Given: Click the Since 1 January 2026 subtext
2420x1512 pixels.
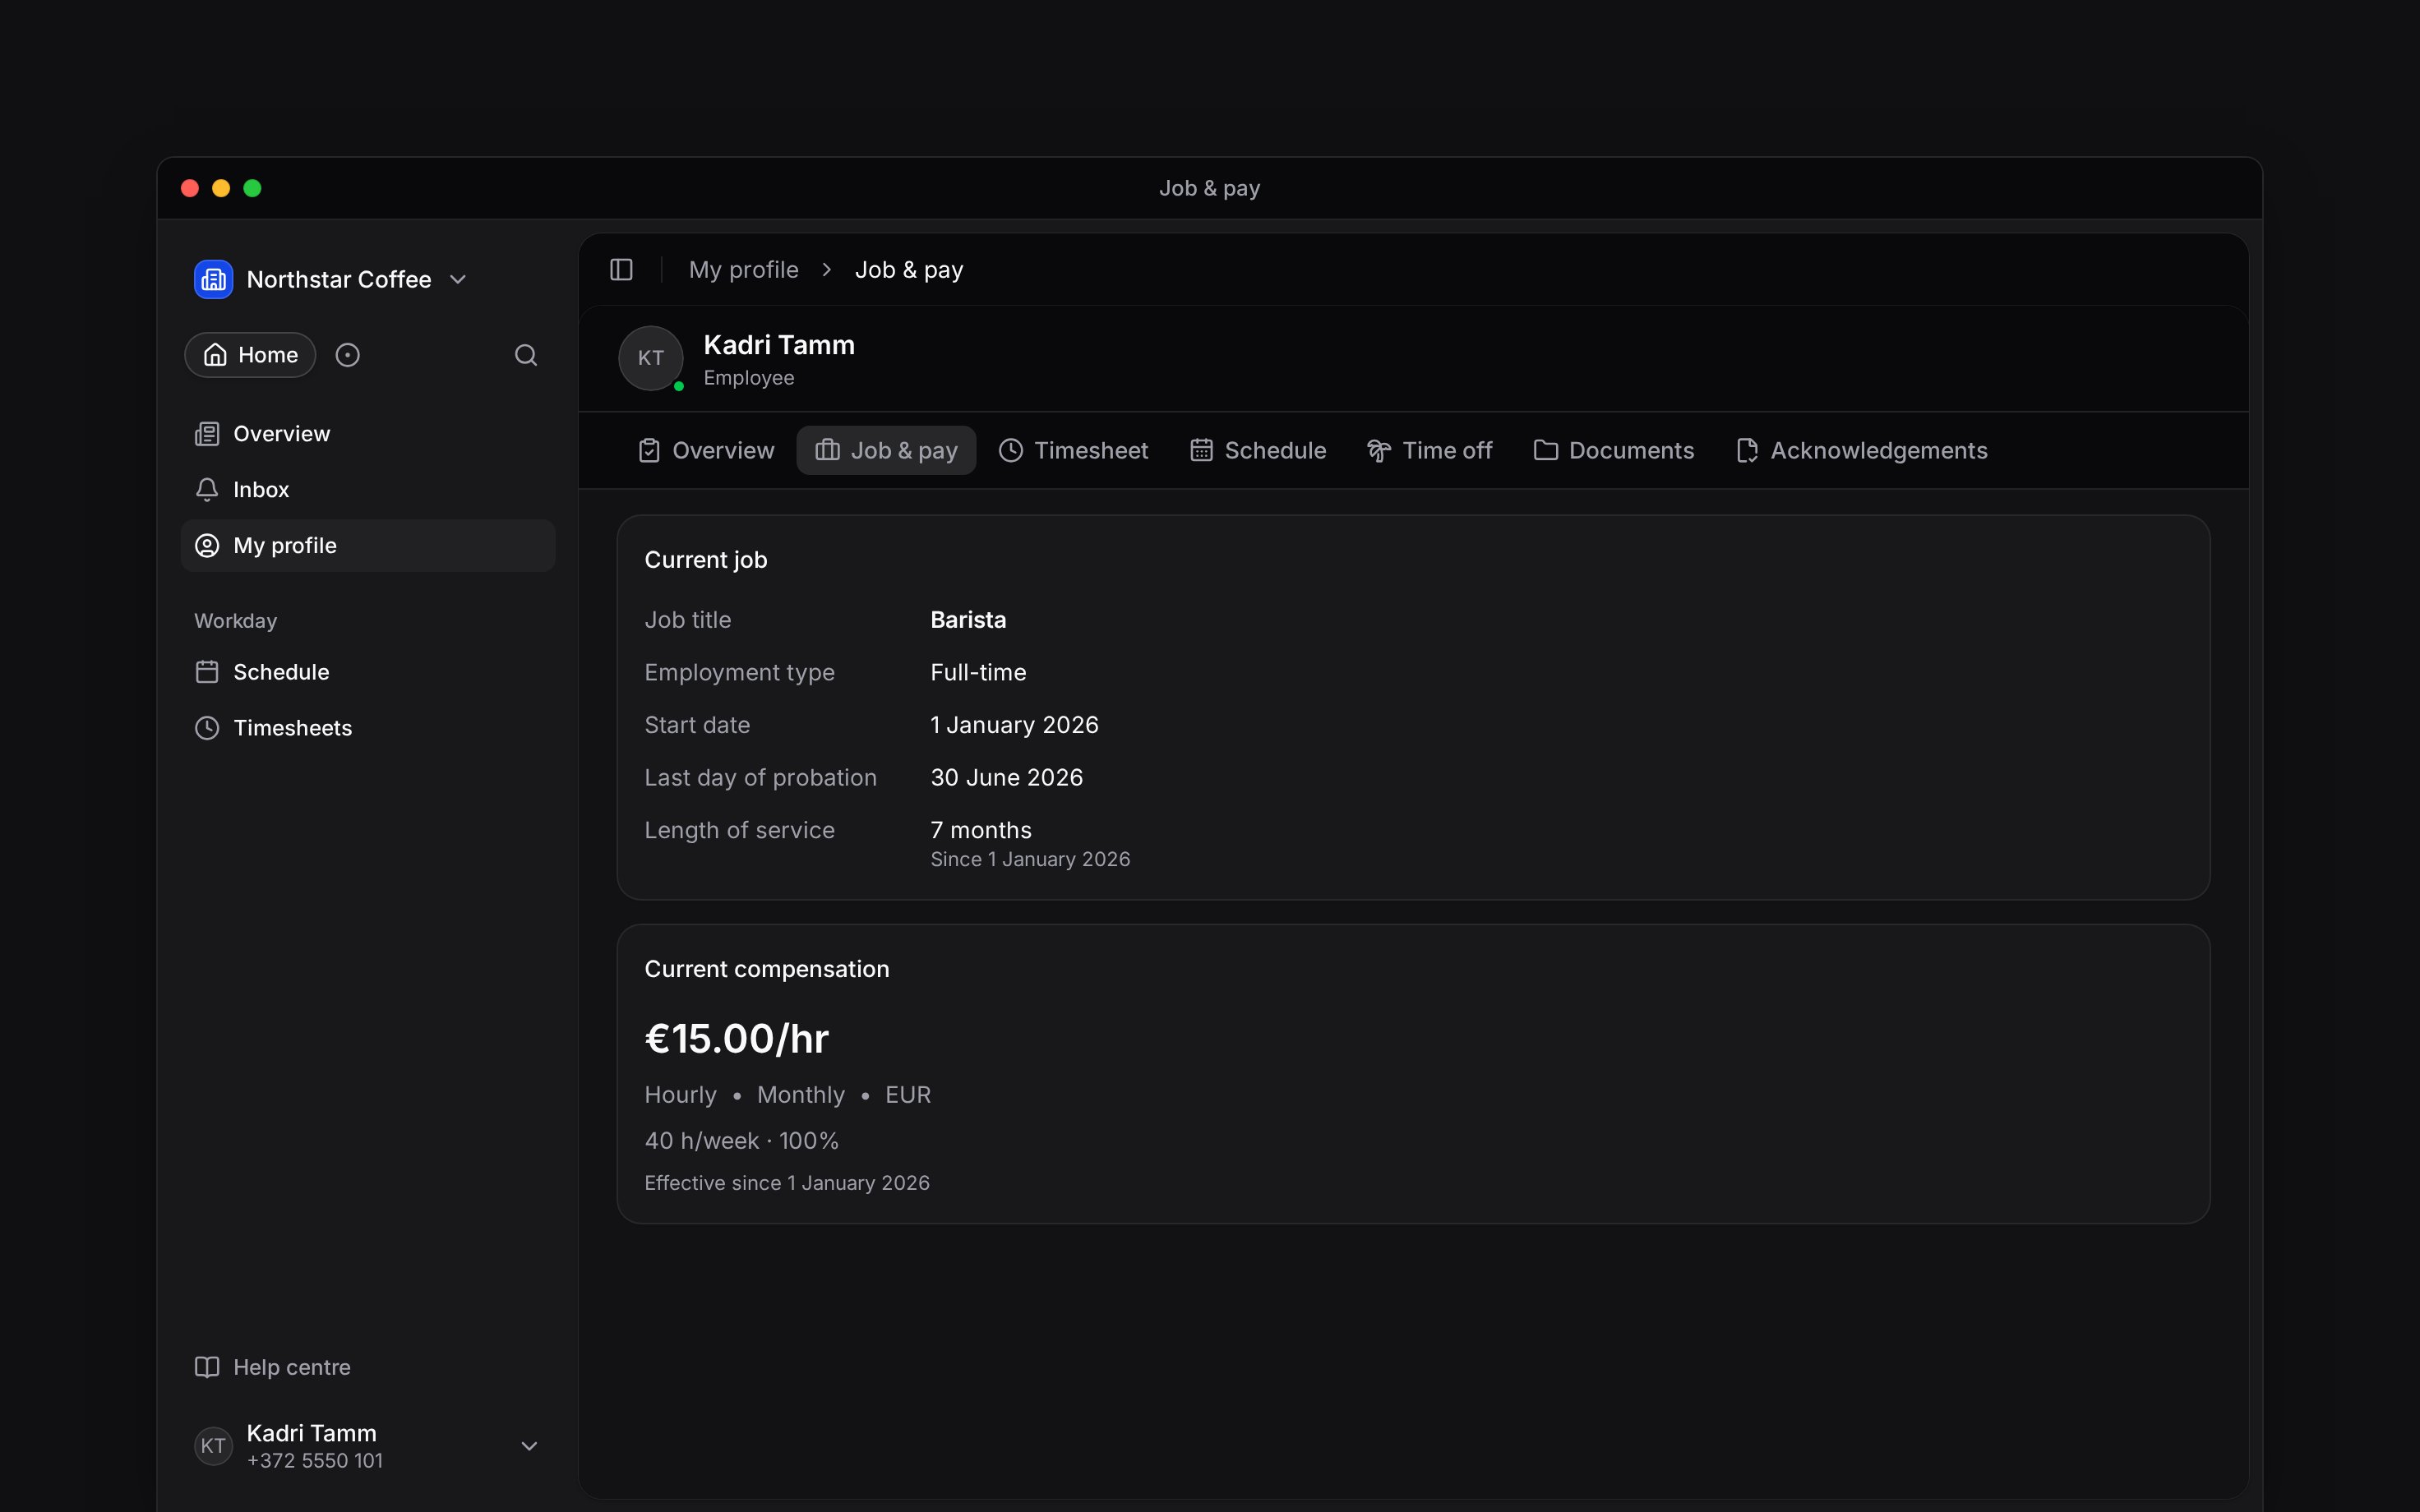Looking at the screenshot, I should pos(1030,860).
